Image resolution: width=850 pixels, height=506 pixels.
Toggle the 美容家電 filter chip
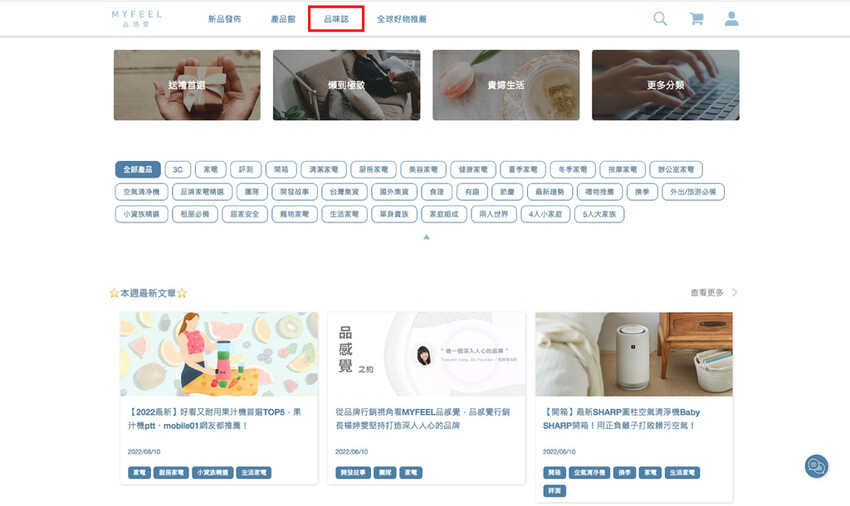423,169
